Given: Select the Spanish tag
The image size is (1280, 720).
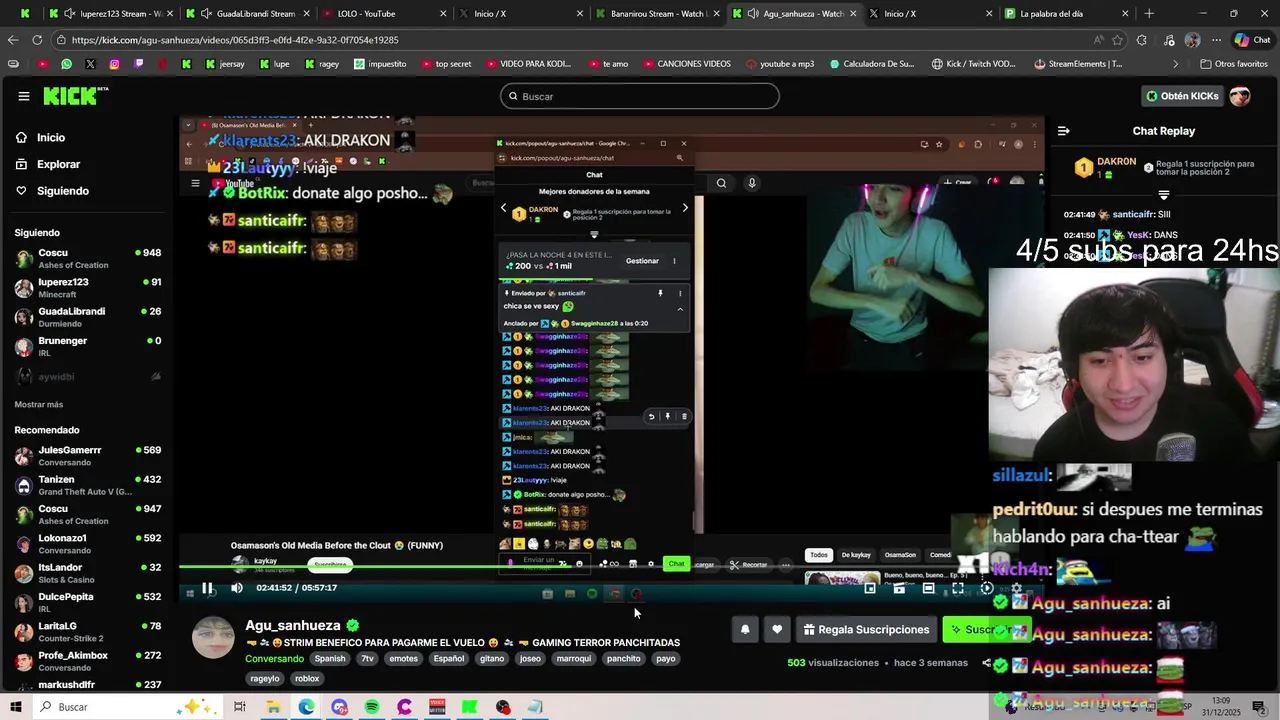Looking at the screenshot, I should [x=330, y=659].
